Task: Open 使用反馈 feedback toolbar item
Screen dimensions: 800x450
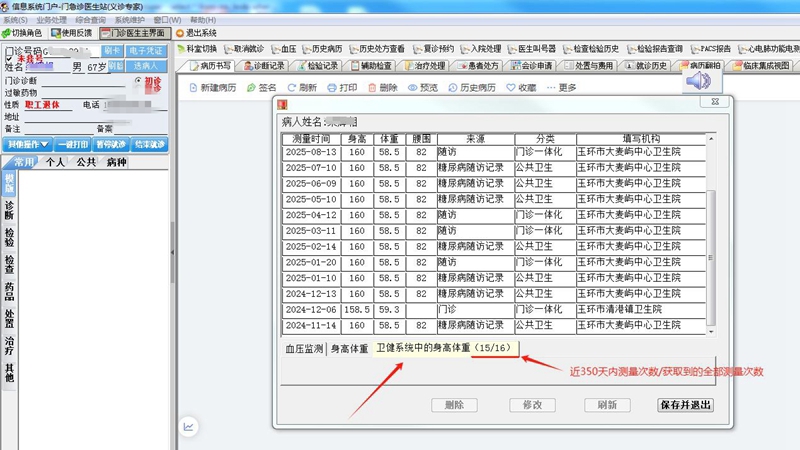Action: 71,33
